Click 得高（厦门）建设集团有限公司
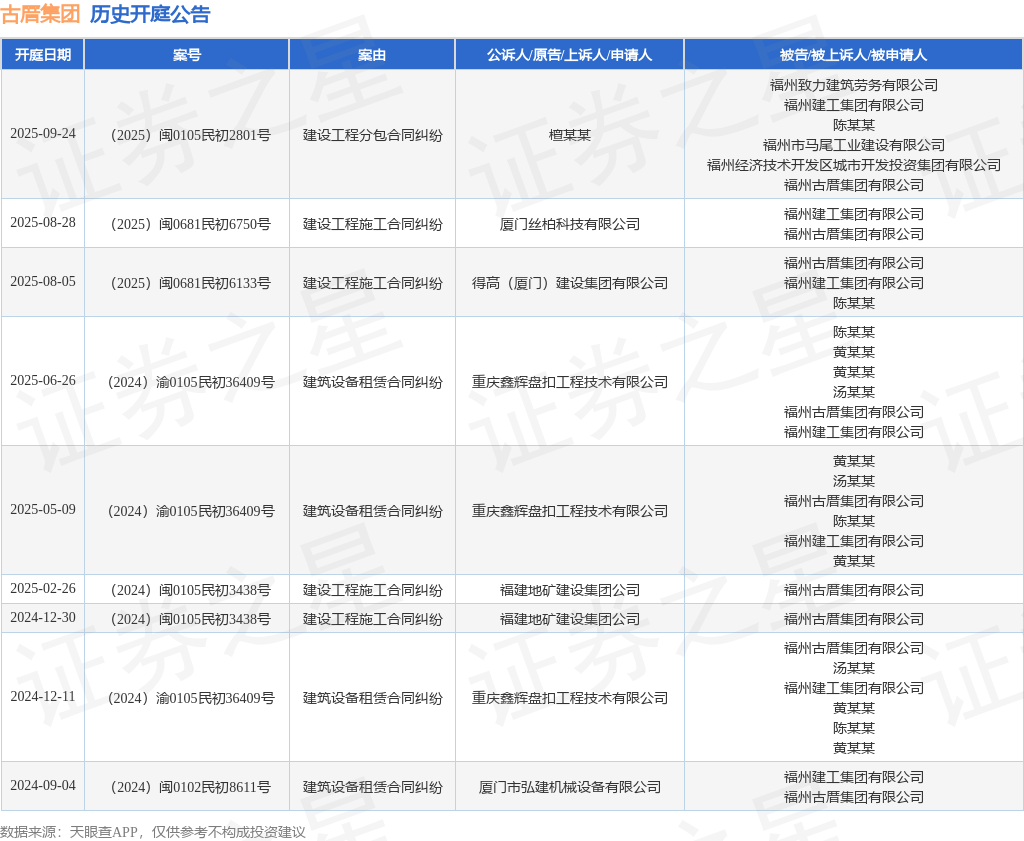Image resolution: width=1024 pixels, height=841 pixels. click(569, 283)
